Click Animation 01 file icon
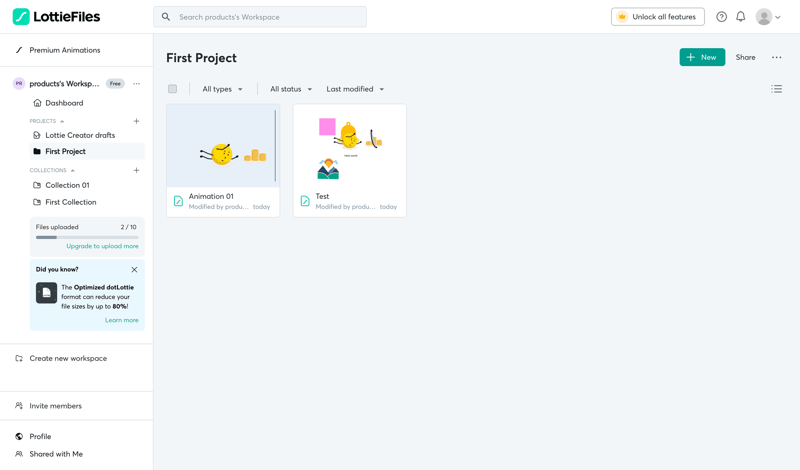The image size is (800, 470). 178,201
